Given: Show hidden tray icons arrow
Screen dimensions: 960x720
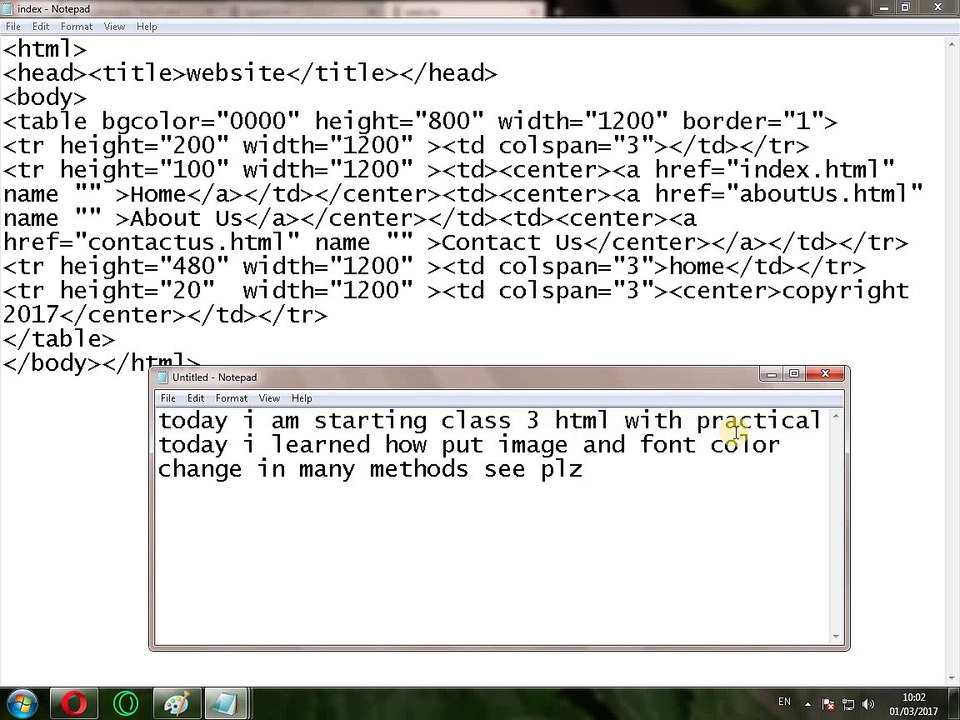Looking at the screenshot, I should tap(808, 704).
